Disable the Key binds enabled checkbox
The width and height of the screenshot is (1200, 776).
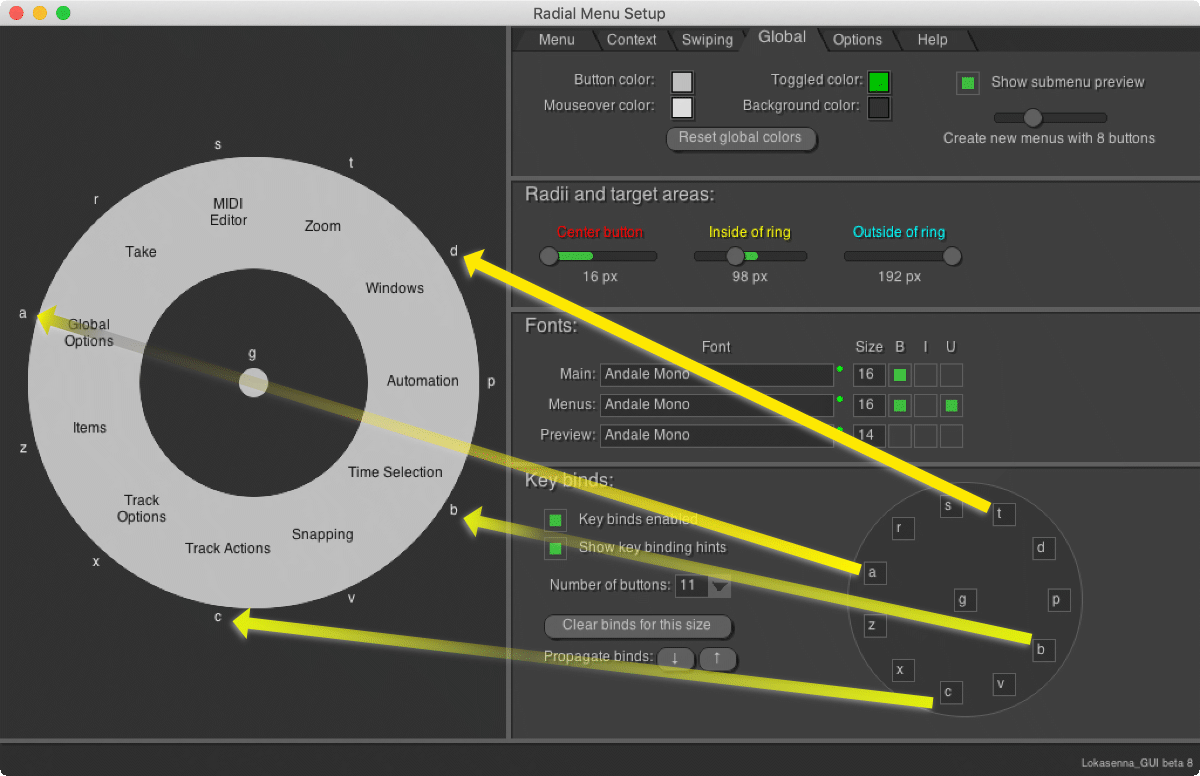555,520
